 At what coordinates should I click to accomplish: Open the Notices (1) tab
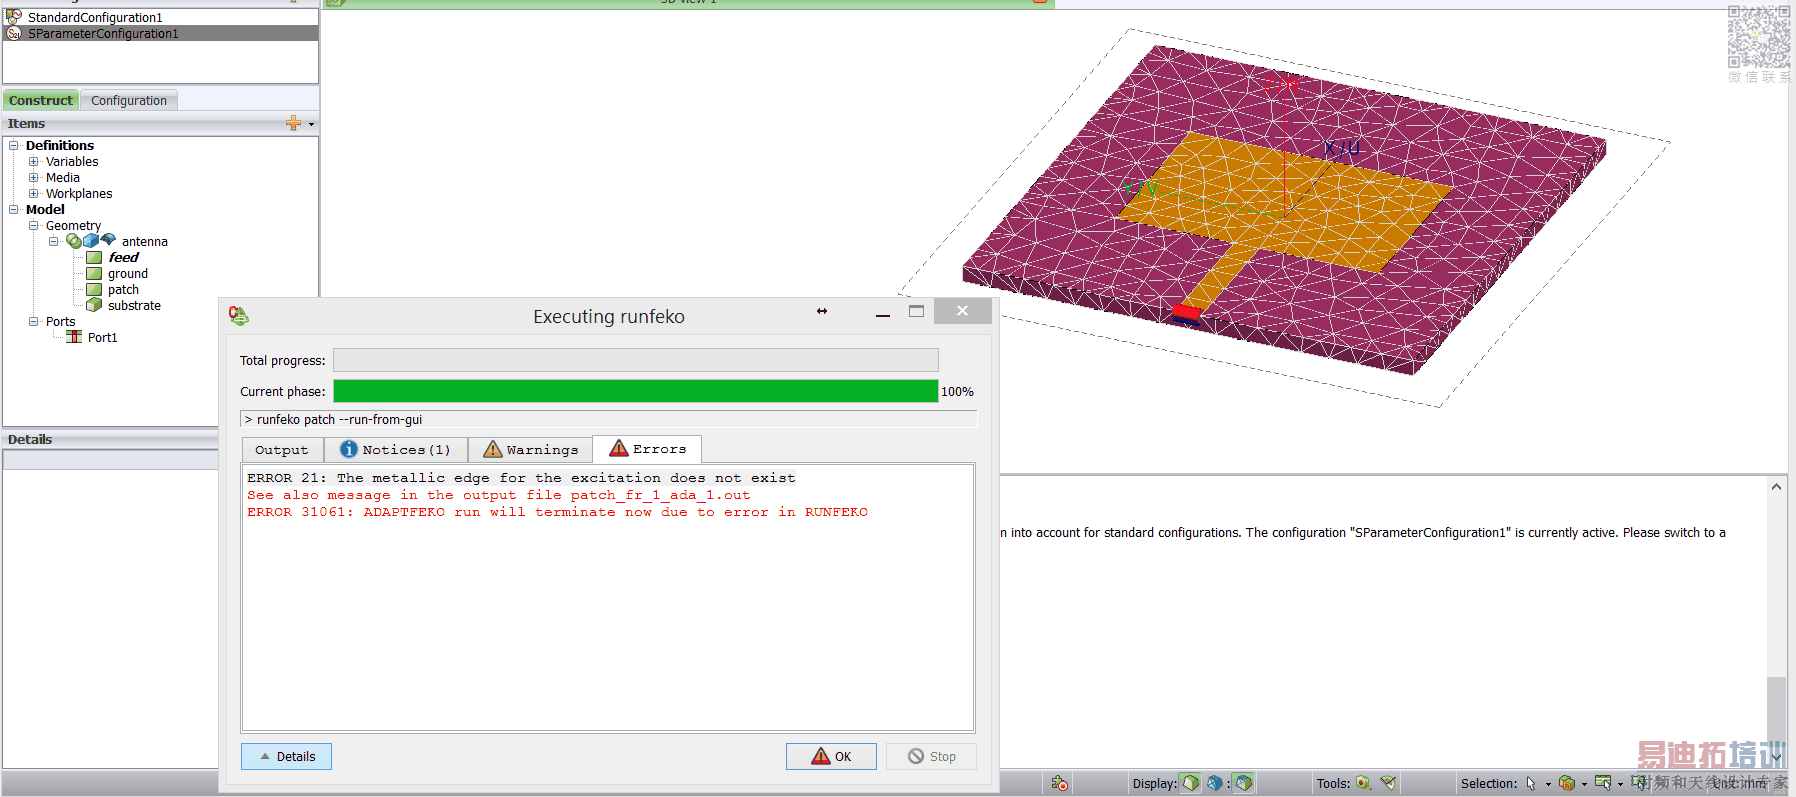tap(395, 450)
